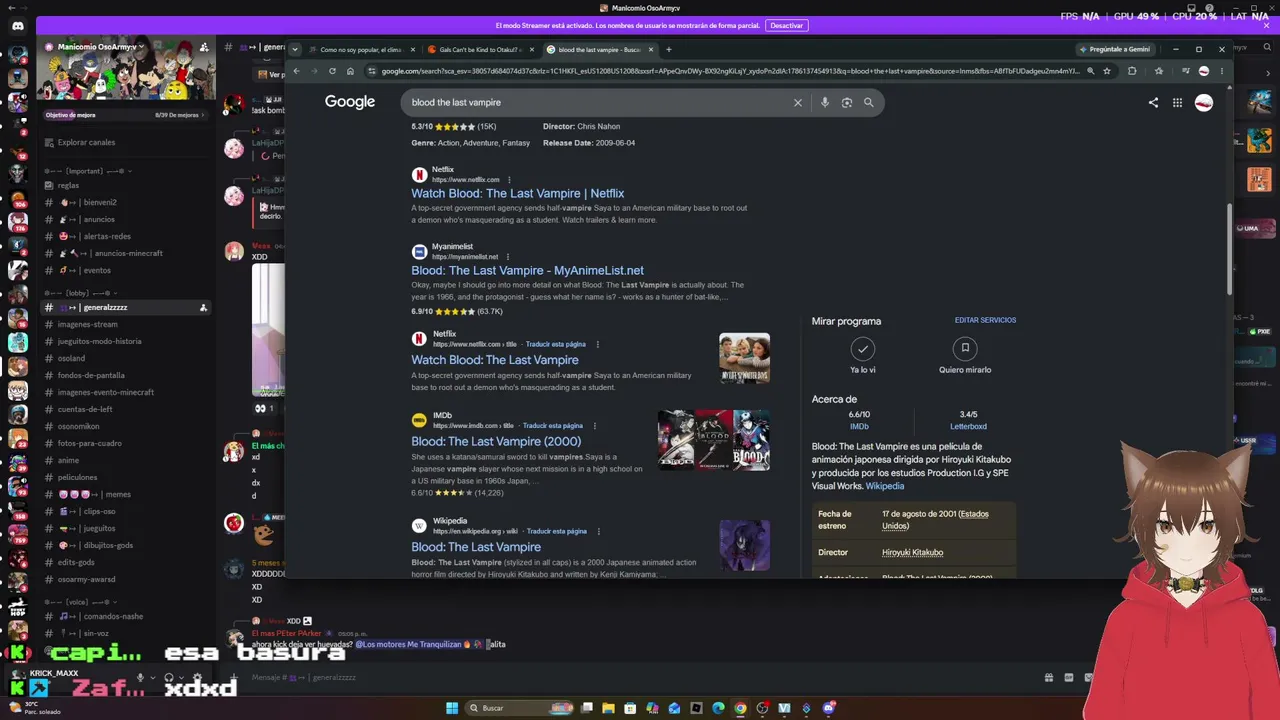Switch to 'Como no soy popular' tab
The width and height of the screenshot is (1280, 720).
(x=361, y=49)
